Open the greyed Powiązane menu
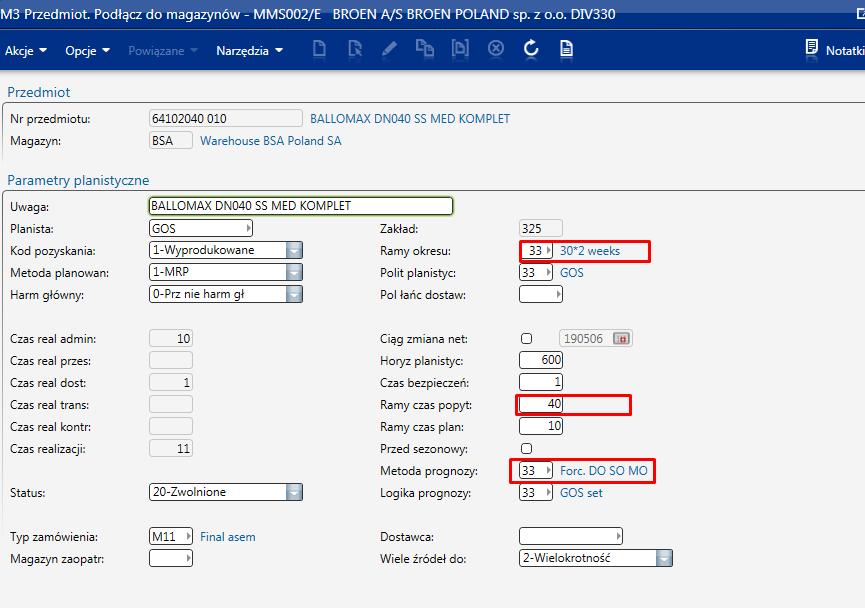Image resolution: width=865 pixels, height=608 pixels. point(163,51)
